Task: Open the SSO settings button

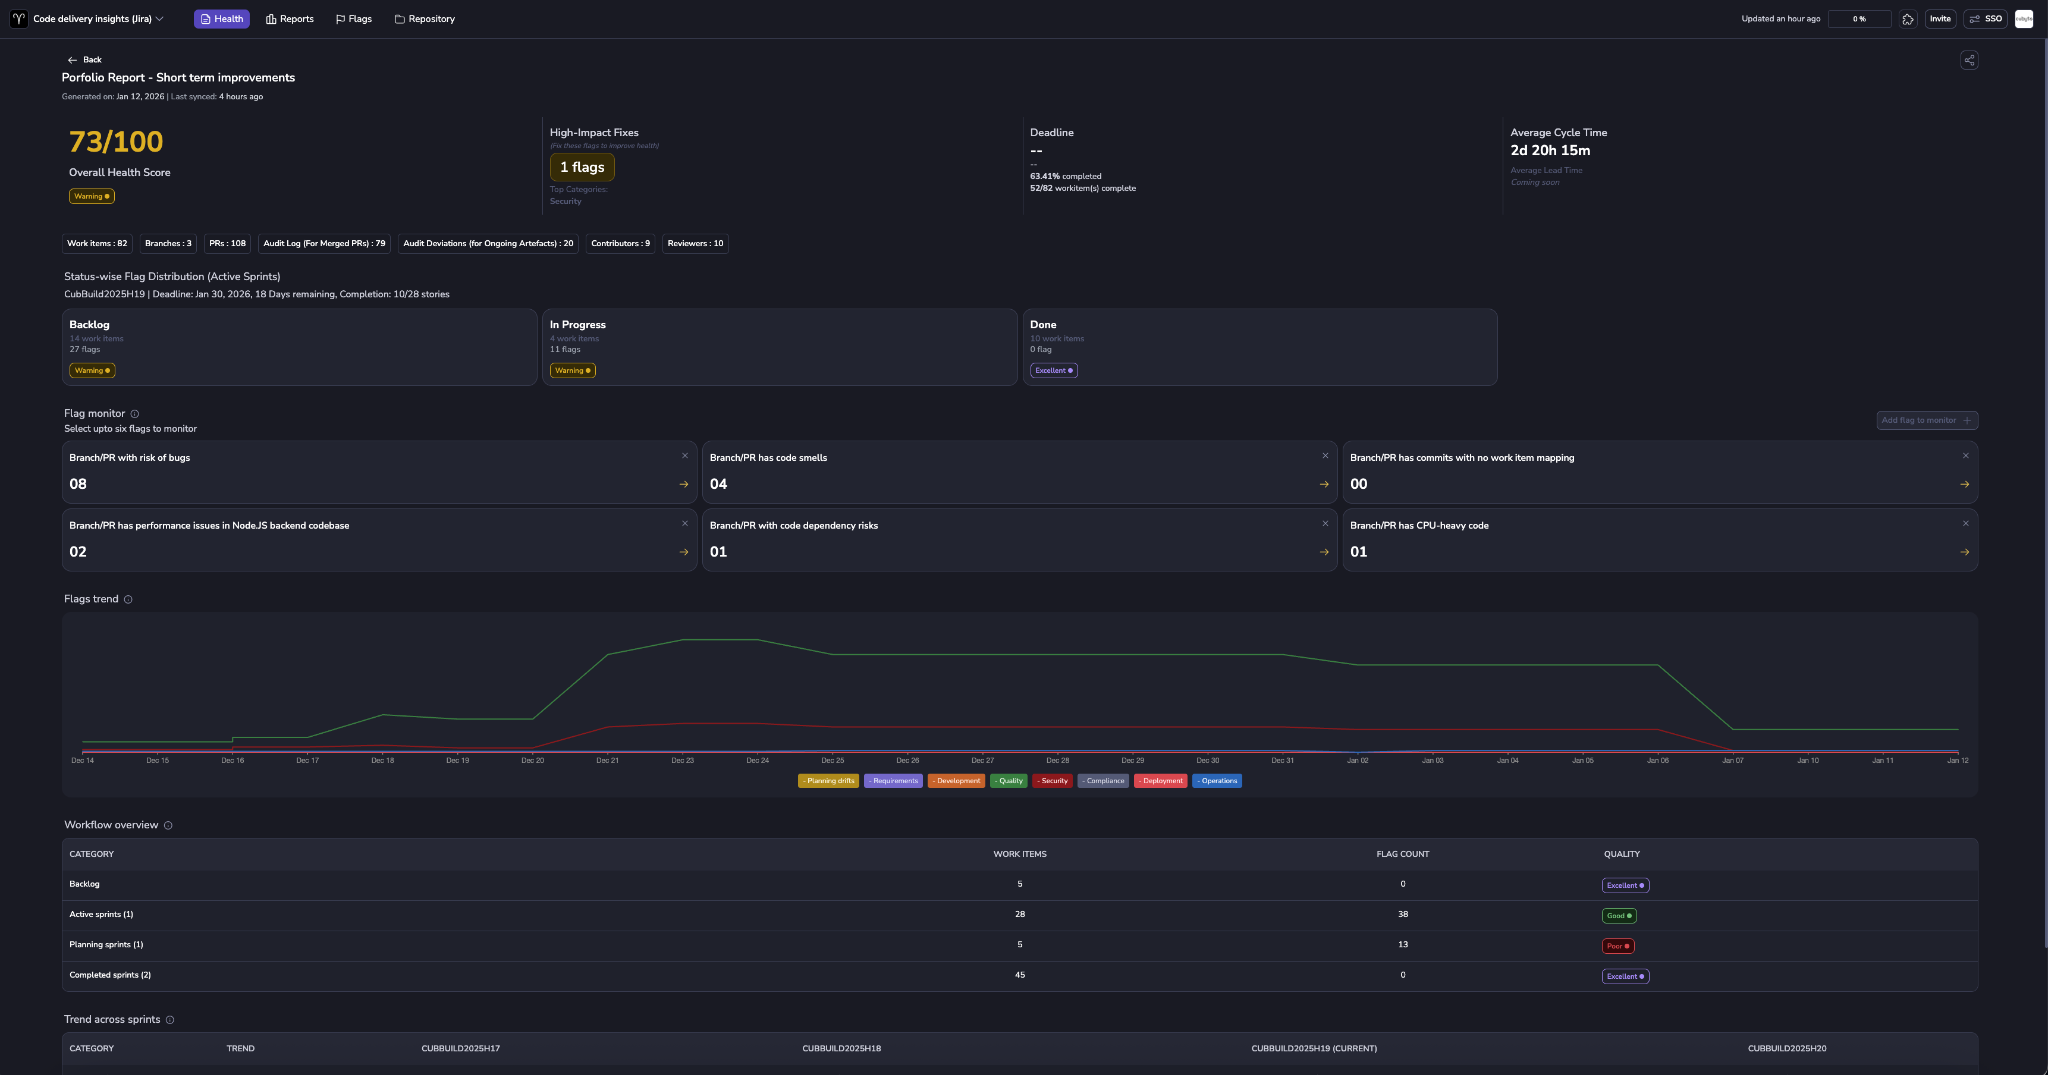Action: click(x=1985, y=19)
